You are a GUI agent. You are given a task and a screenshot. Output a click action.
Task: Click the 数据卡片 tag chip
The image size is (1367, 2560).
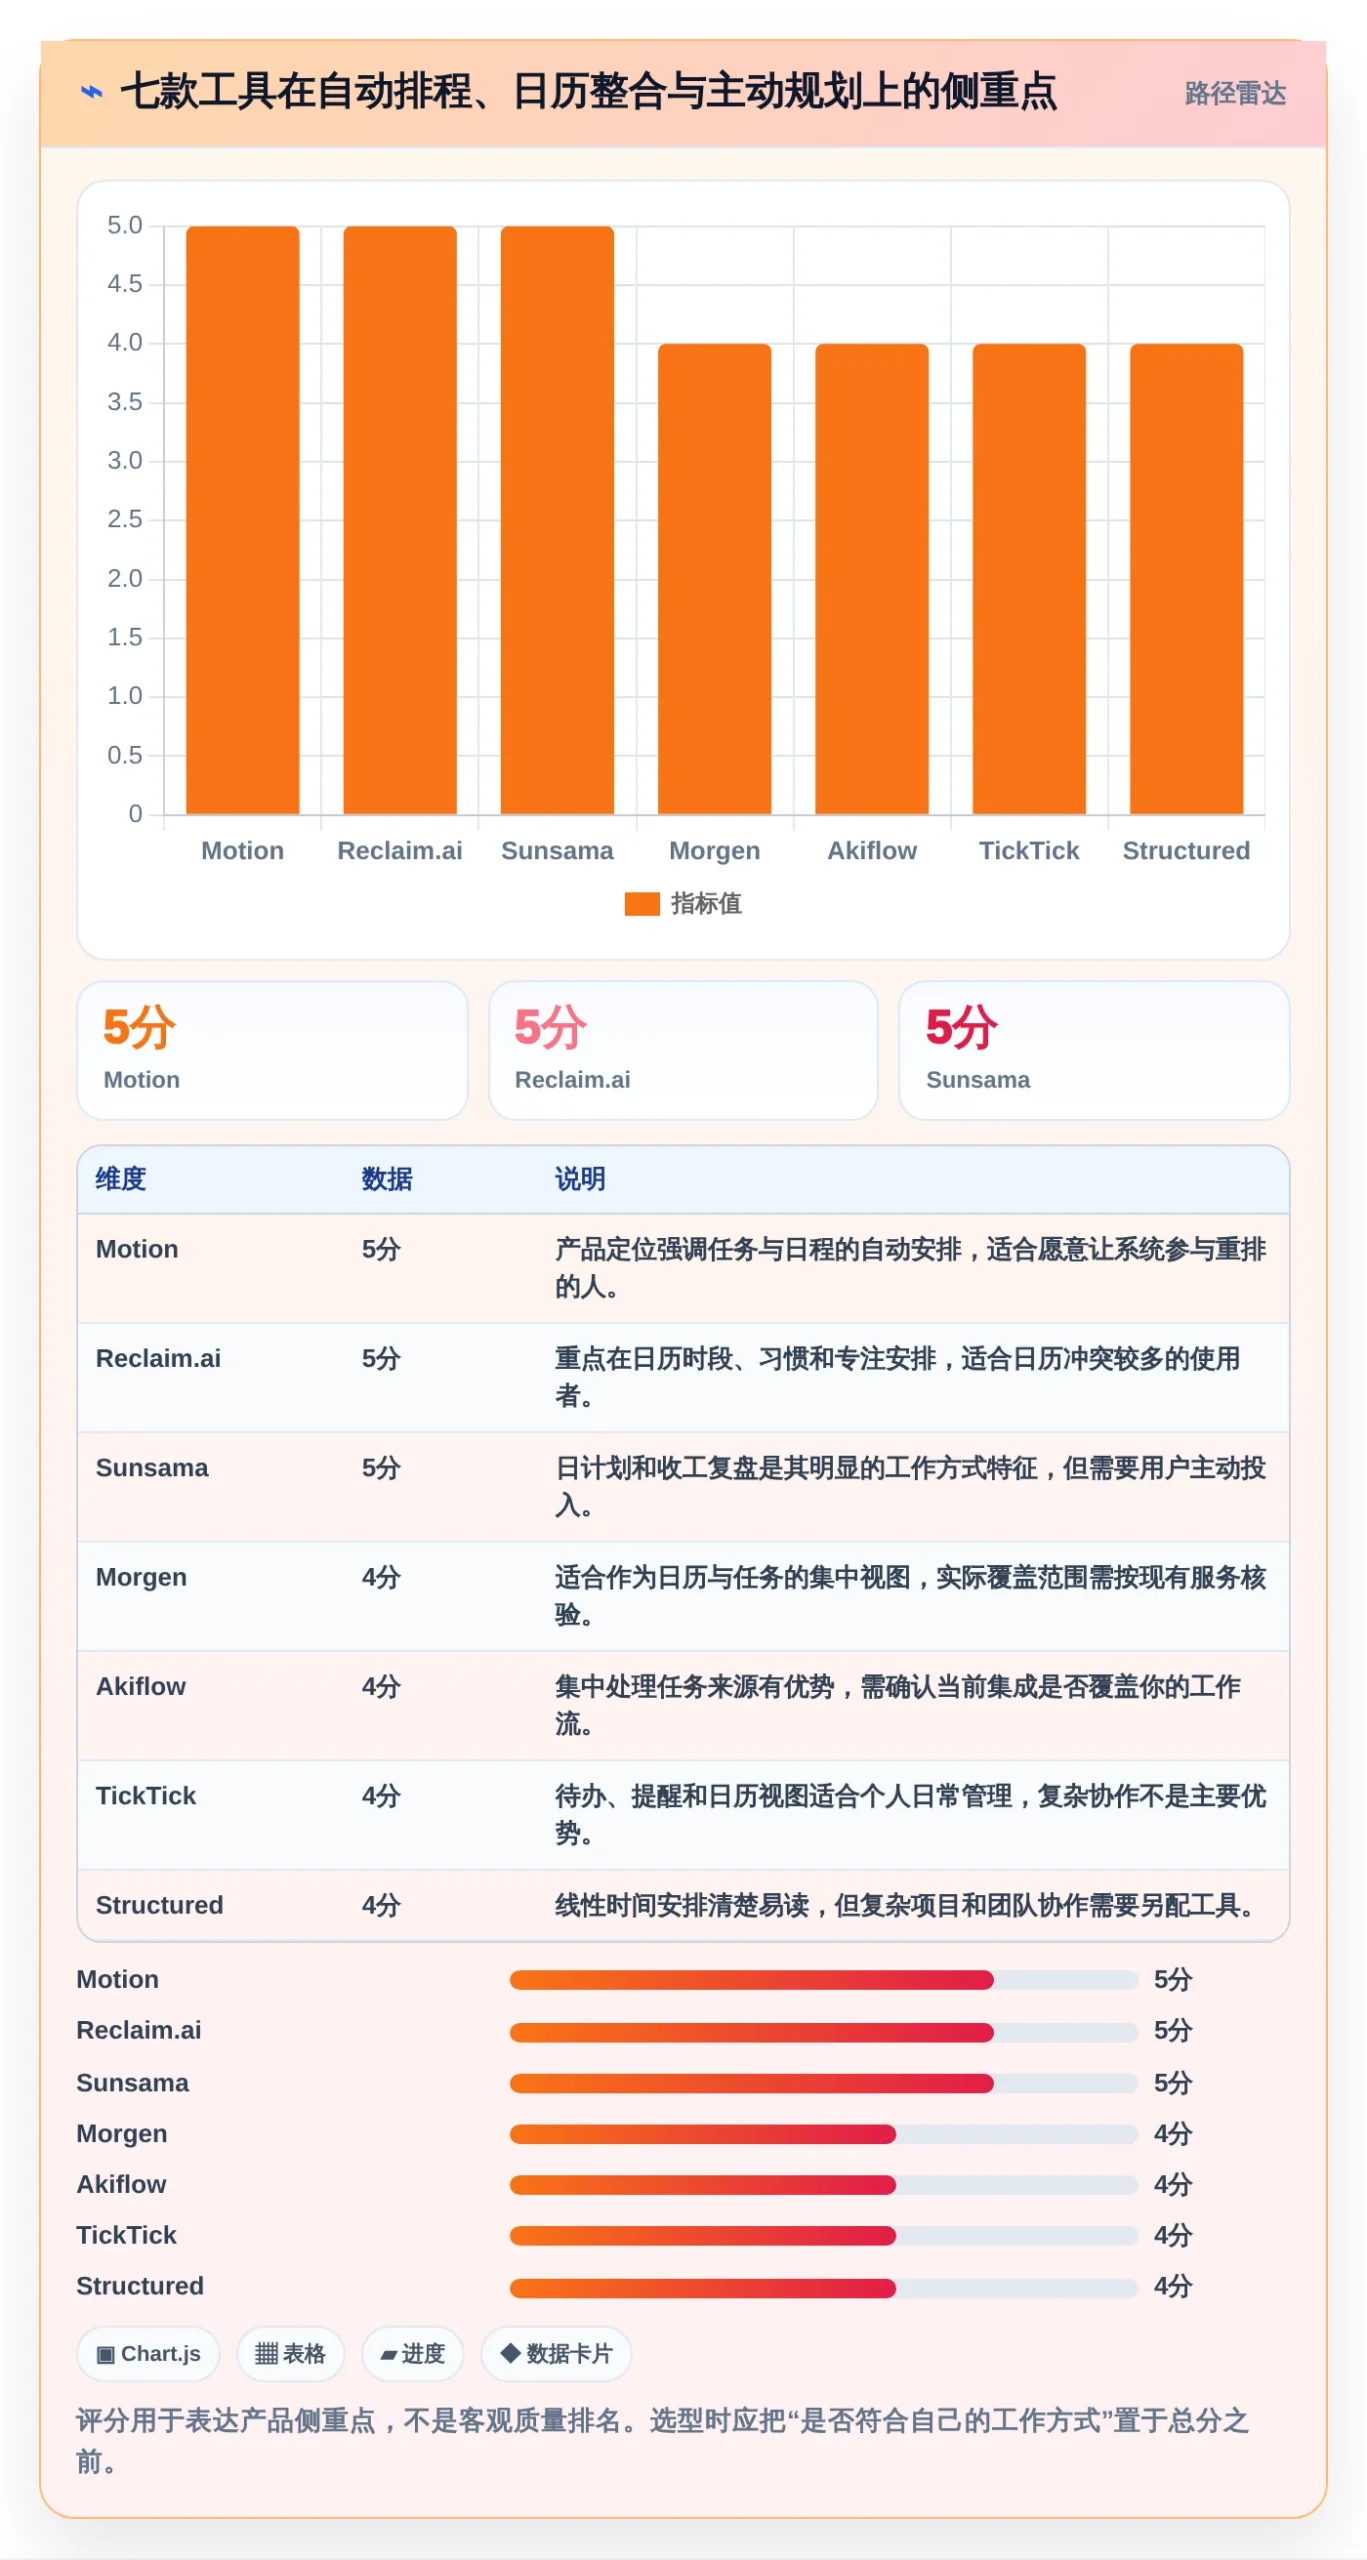coord(556,2354)
